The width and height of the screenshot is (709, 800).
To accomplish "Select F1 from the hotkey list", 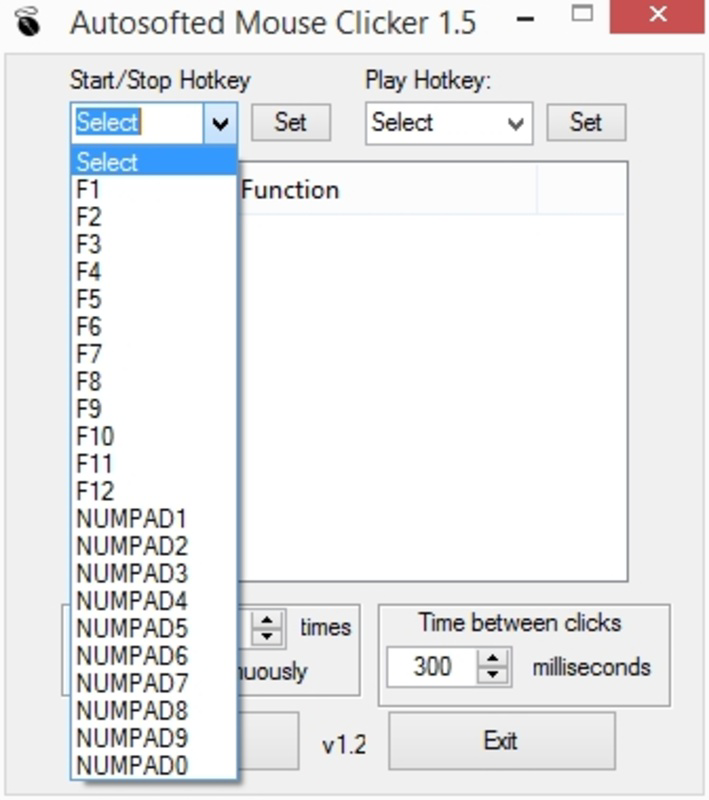I will pyautogui.click(x=154, y=189).
